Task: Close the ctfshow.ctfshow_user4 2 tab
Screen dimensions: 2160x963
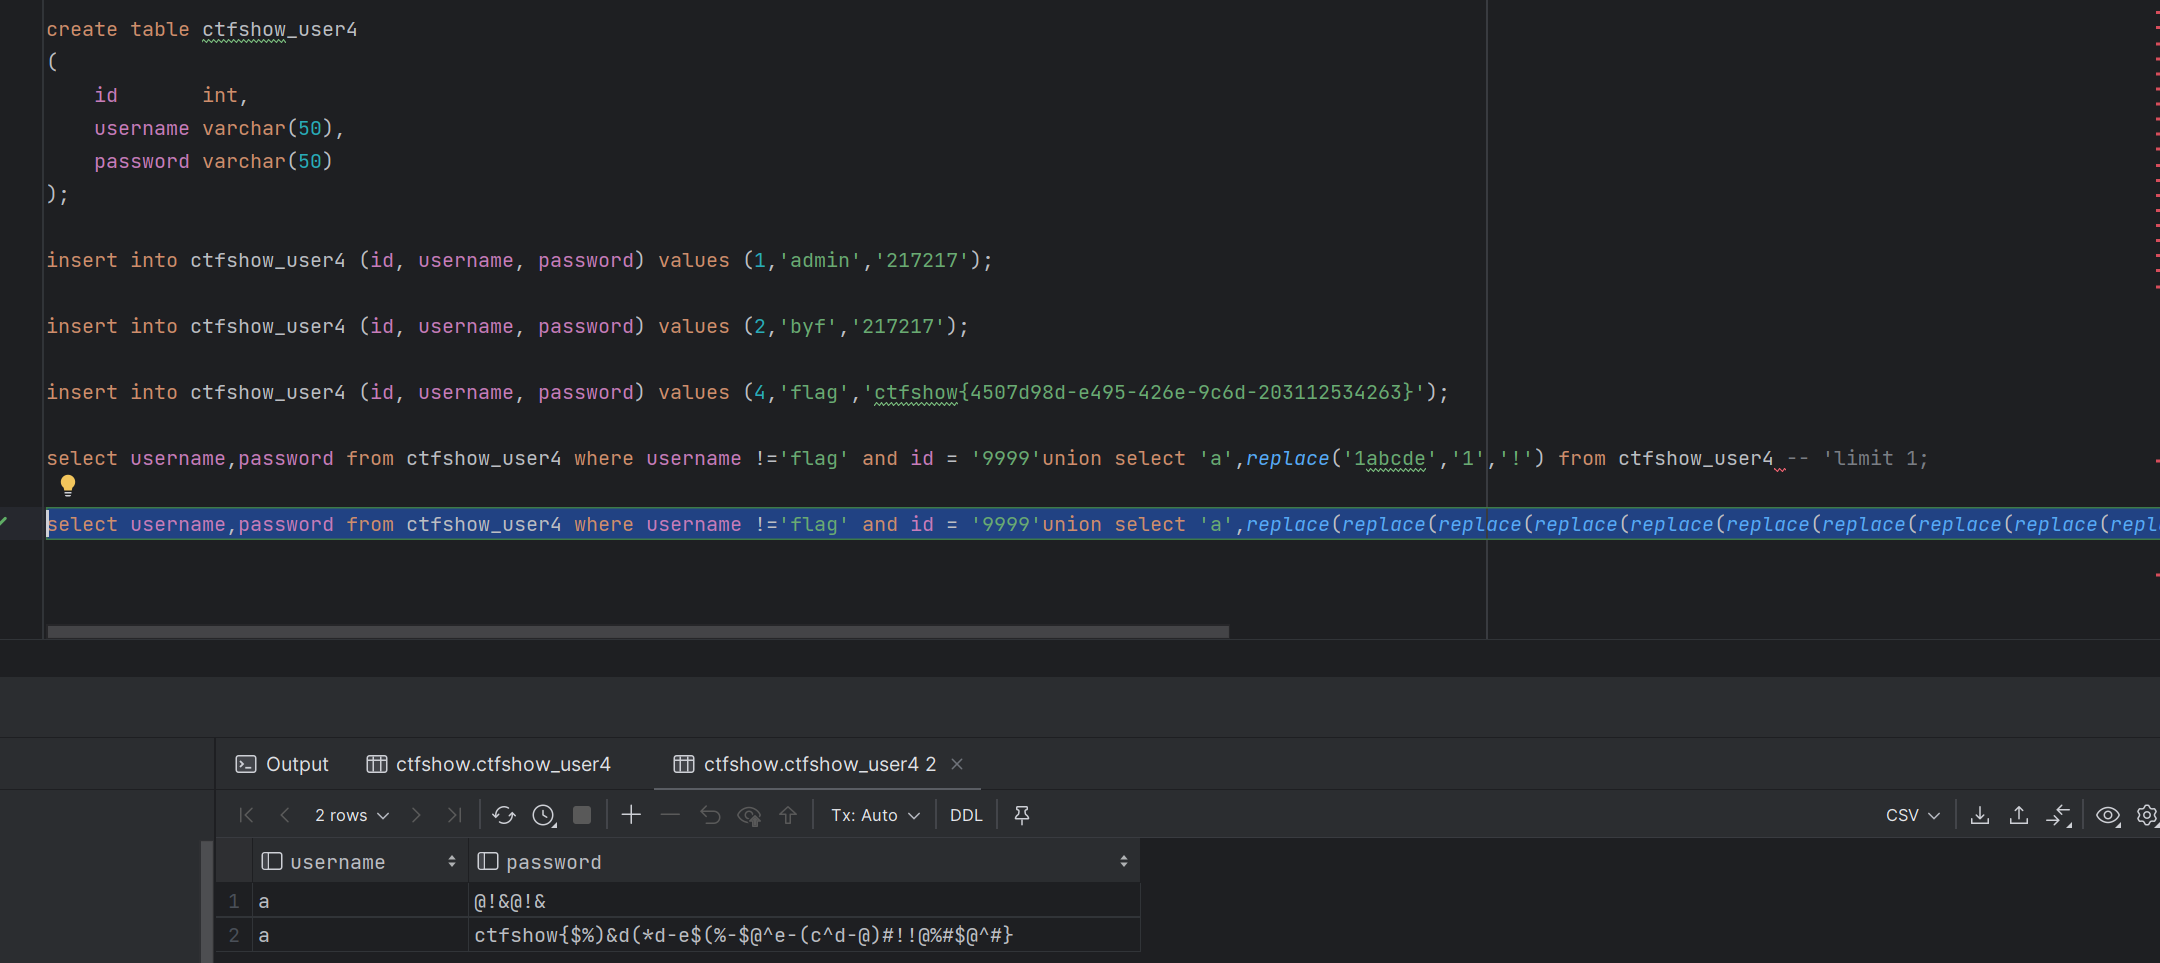Action: (957, 764)
